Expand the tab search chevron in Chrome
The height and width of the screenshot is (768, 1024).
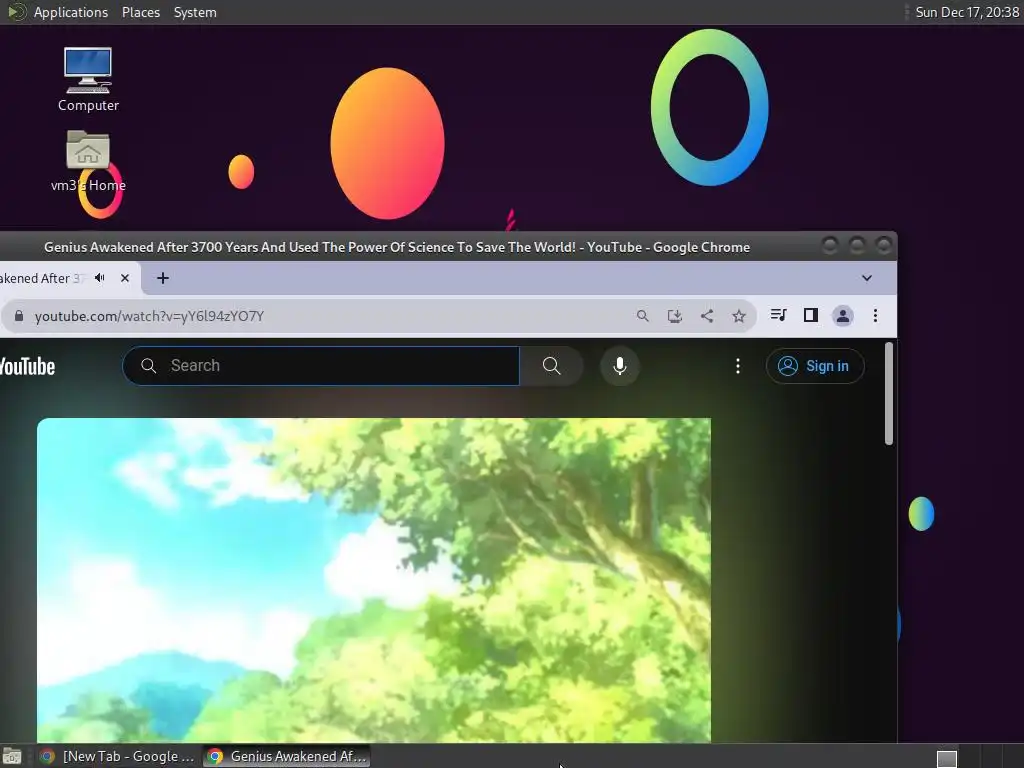(x=867, y=278)
